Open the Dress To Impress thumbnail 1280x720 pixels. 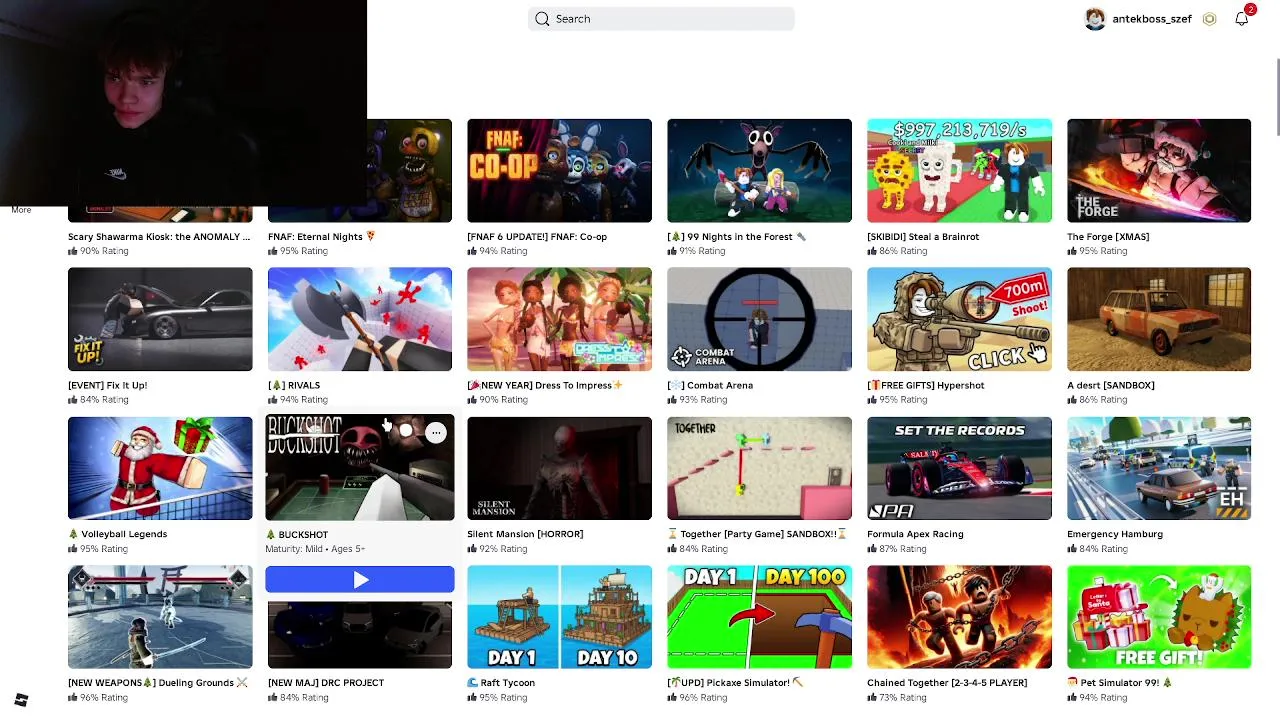(559, 319)
